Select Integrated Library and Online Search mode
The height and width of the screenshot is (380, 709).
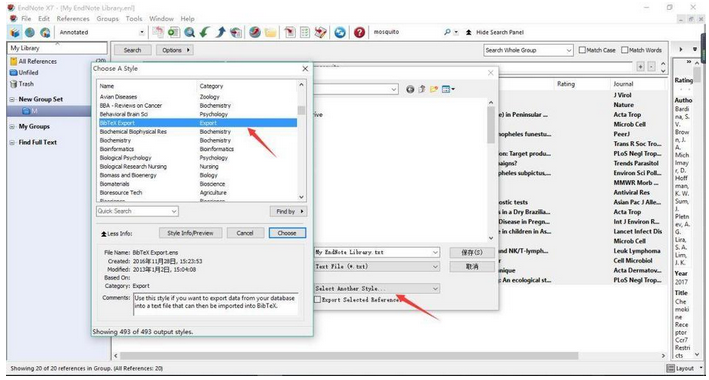(x=45, y=33)
